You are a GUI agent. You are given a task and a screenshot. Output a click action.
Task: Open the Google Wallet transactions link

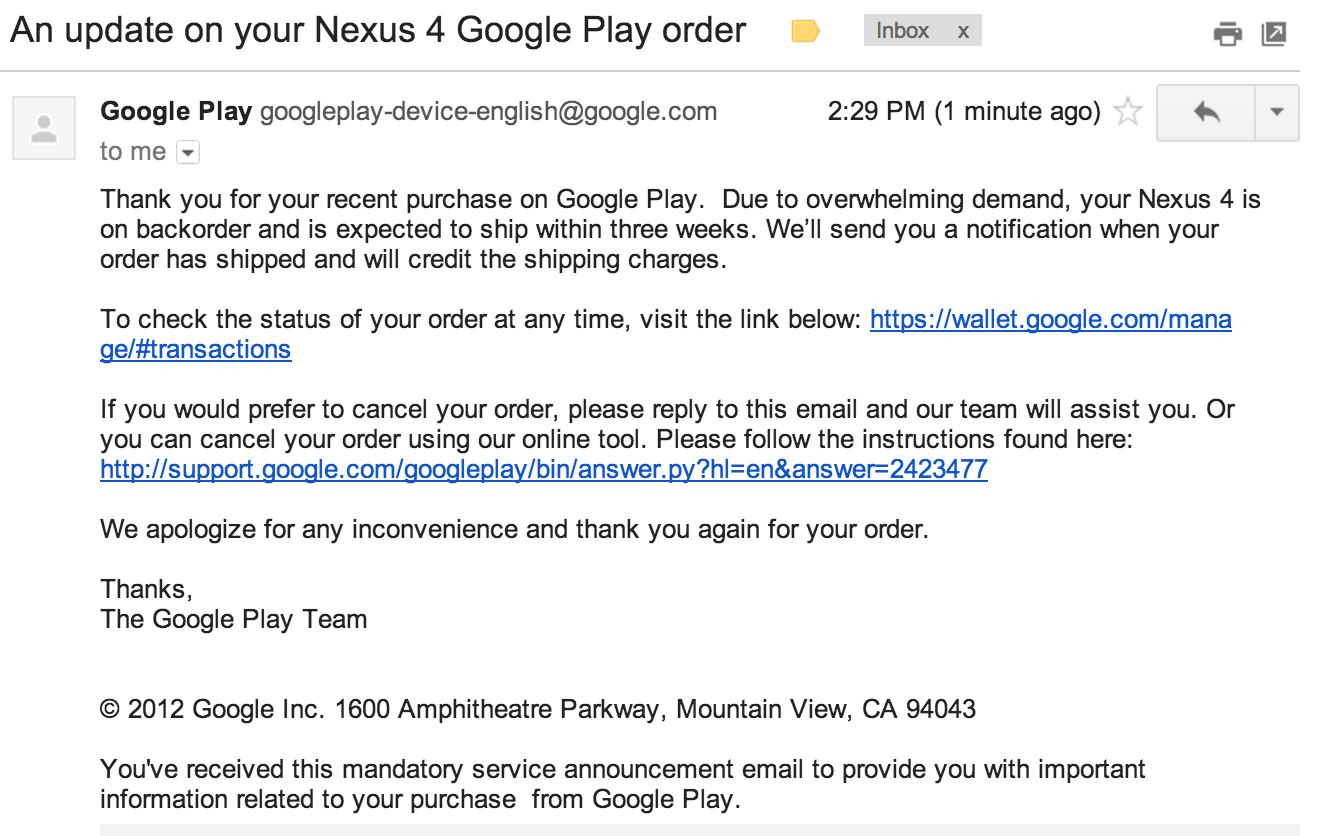[x=1050, y=319]
